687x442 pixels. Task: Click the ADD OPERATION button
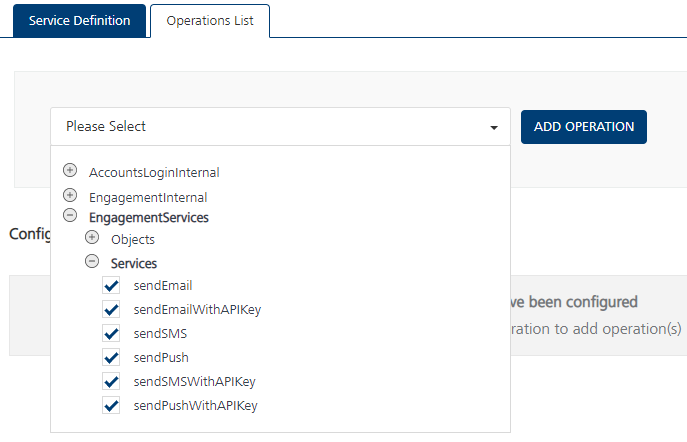click(584, 127)
